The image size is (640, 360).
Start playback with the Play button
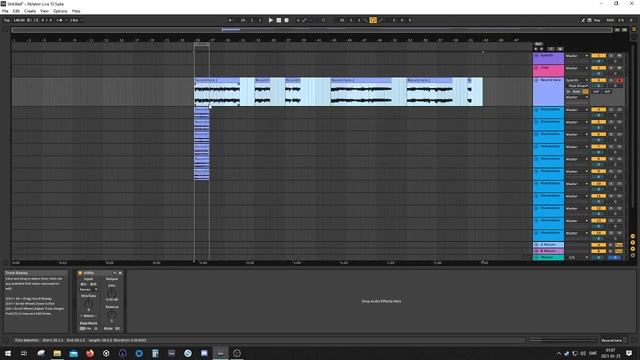coord(271,20)
